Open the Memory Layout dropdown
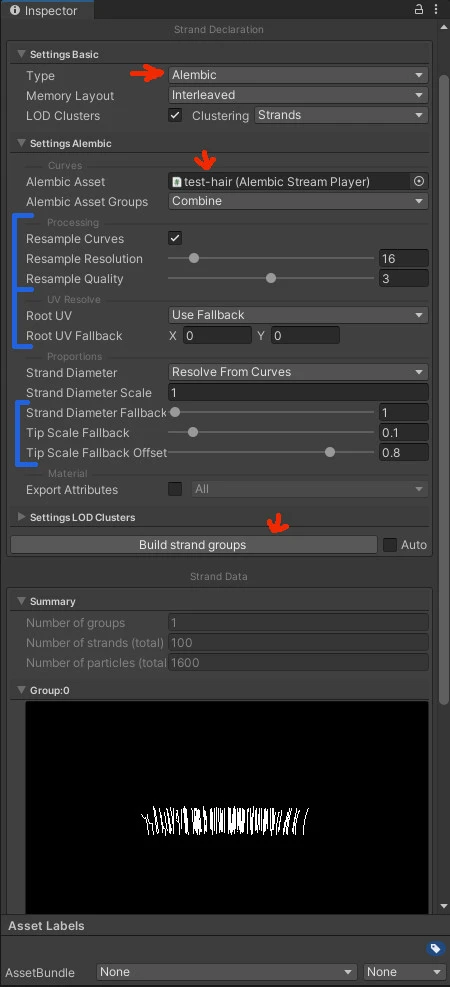 tap(298, 95)
